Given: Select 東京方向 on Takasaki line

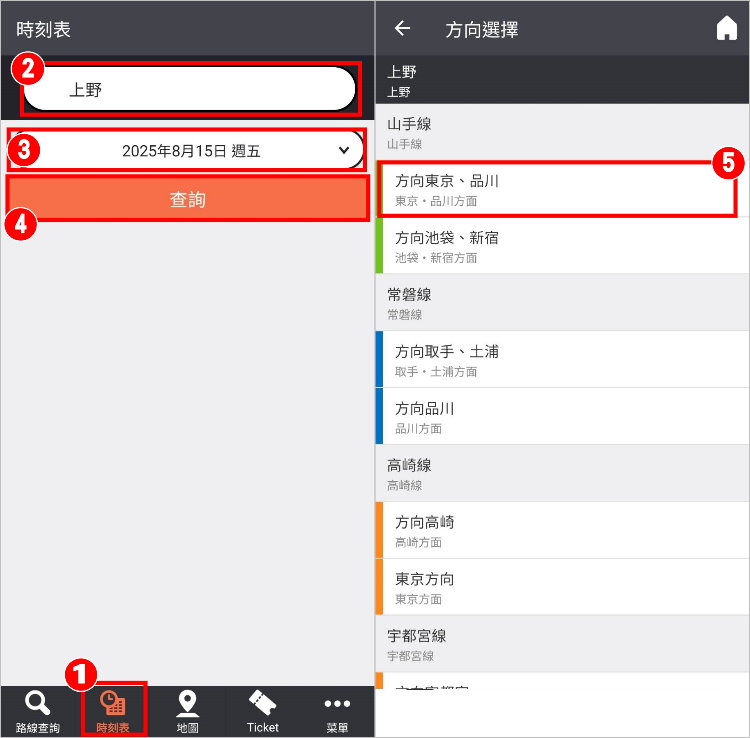Looking at the screenshot, I should click(x=562, y=587).
